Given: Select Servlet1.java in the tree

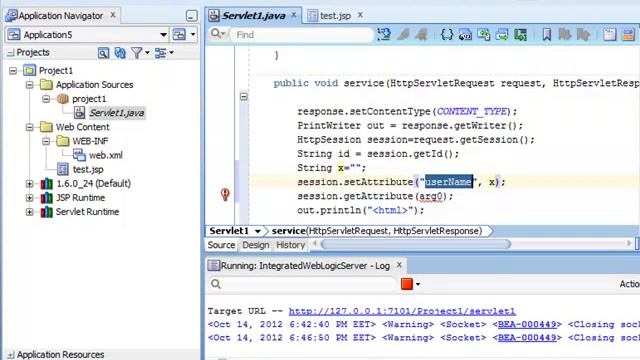Looking at the screenshot, I should [x=116, y=113].
